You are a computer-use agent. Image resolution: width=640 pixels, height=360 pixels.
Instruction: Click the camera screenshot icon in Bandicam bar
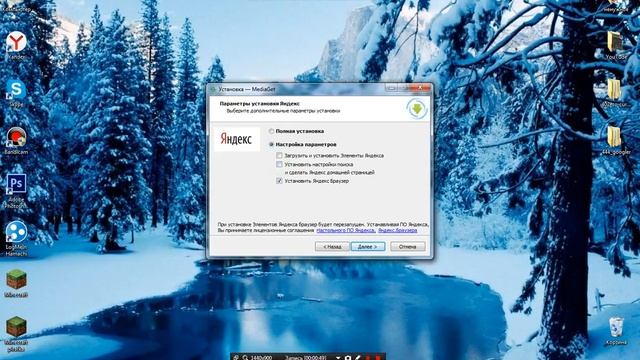(x=349, y=358)
